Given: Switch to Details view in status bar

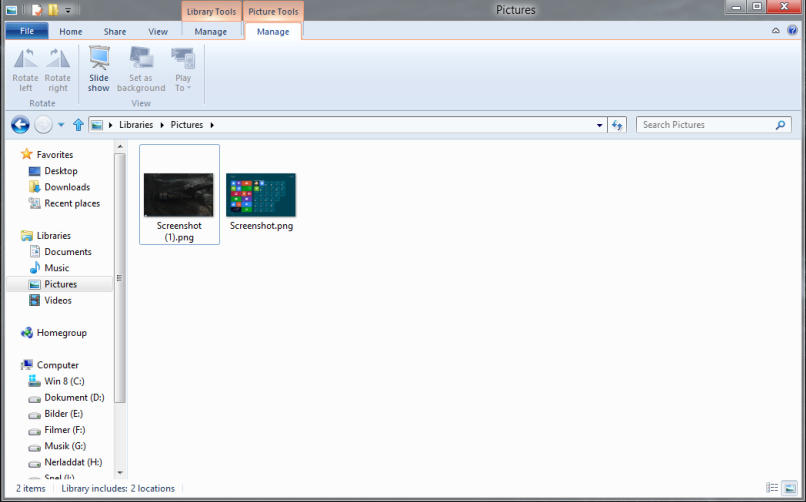Looking at the screenshot, I should [x=772, y=488].
